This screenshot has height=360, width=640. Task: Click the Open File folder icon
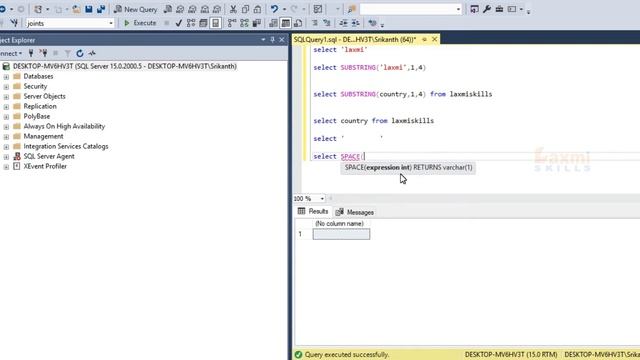tap(76, 9)
